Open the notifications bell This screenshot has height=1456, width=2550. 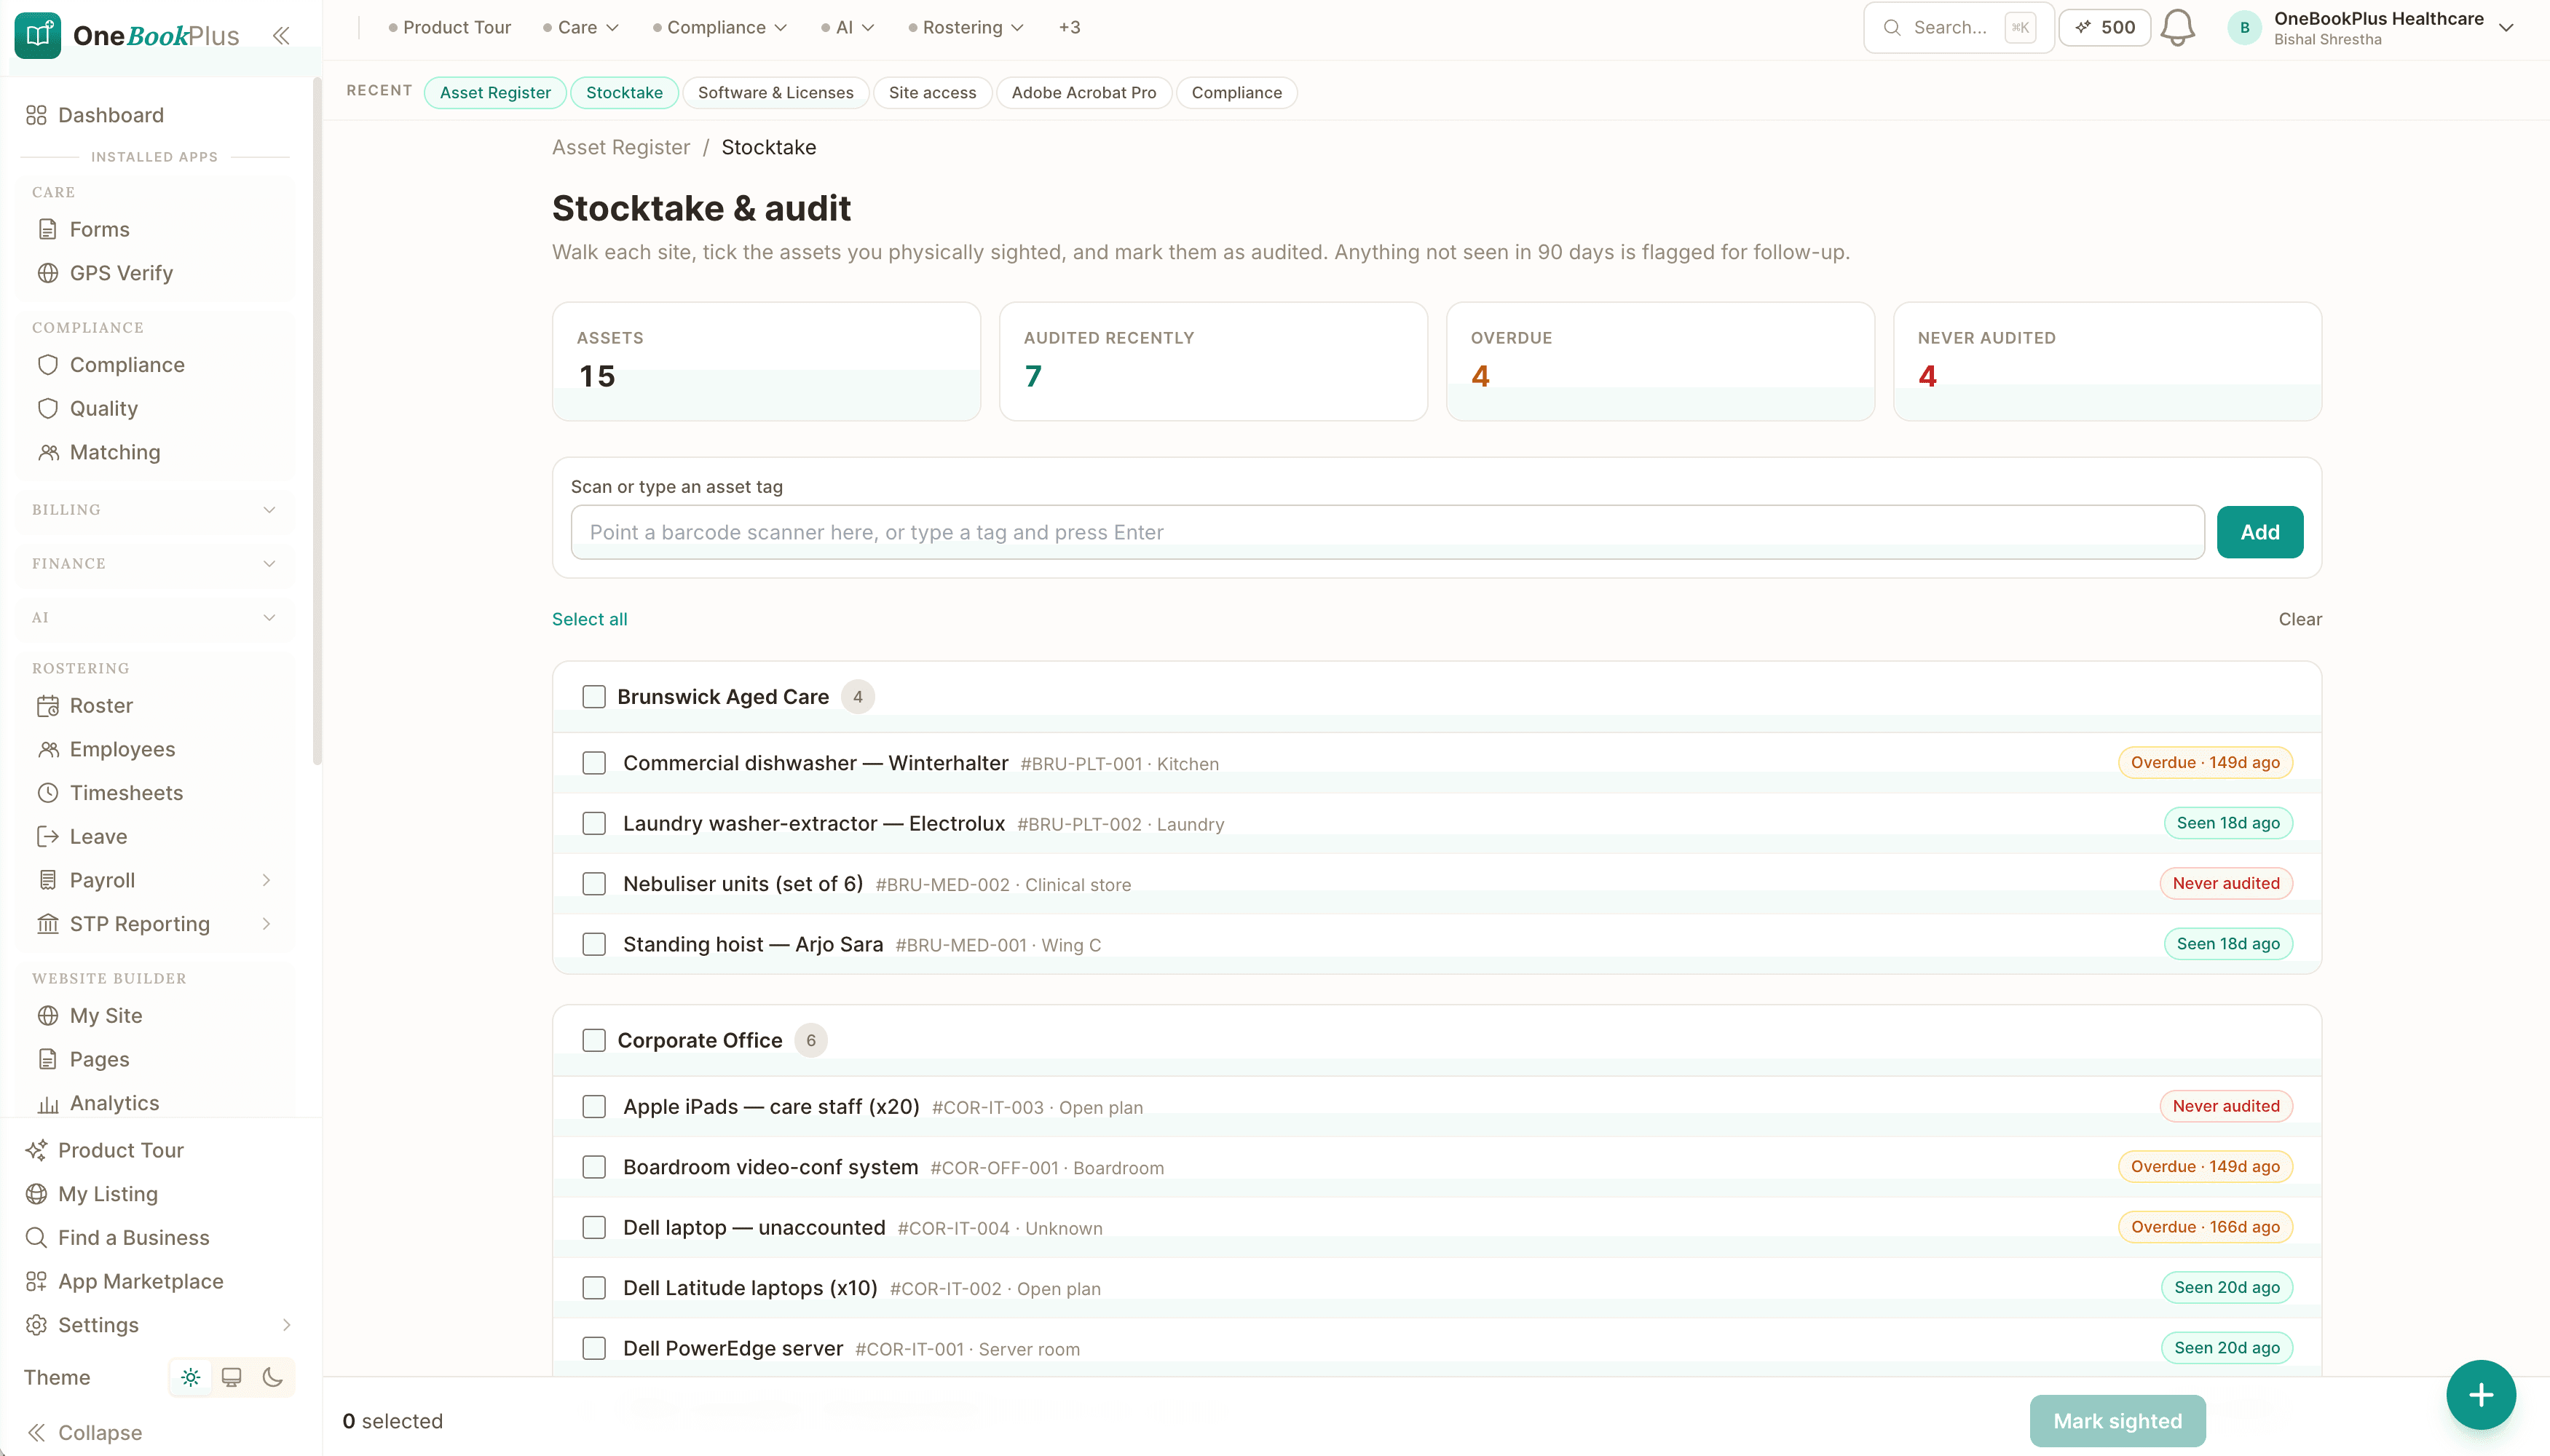pos(2177,28)
